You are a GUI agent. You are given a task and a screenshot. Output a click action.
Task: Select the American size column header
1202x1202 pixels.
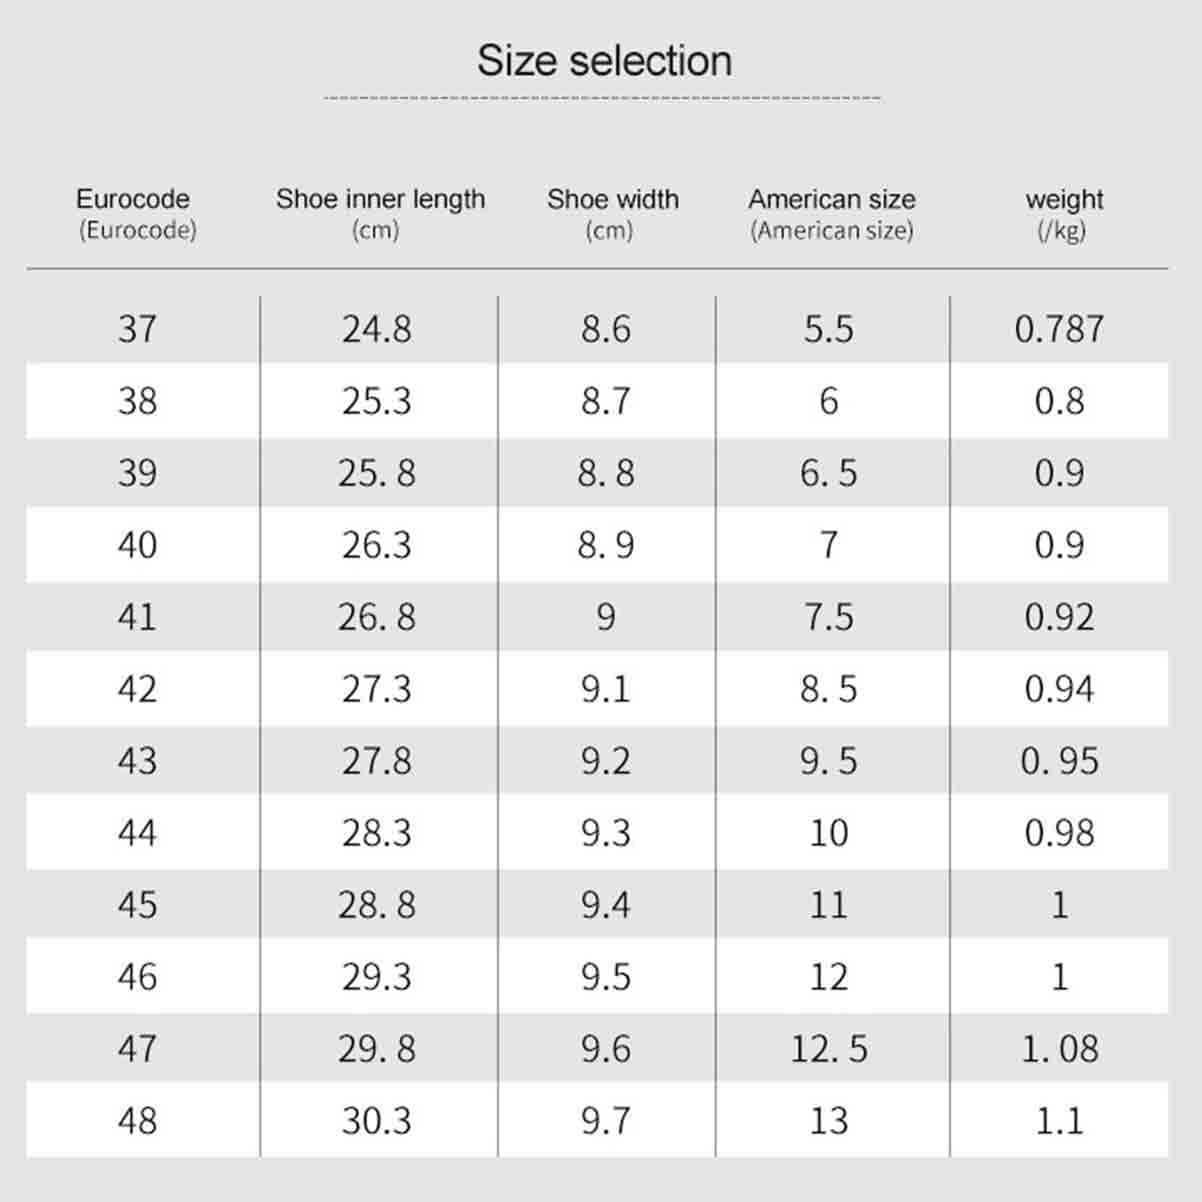tap(832, 214)
